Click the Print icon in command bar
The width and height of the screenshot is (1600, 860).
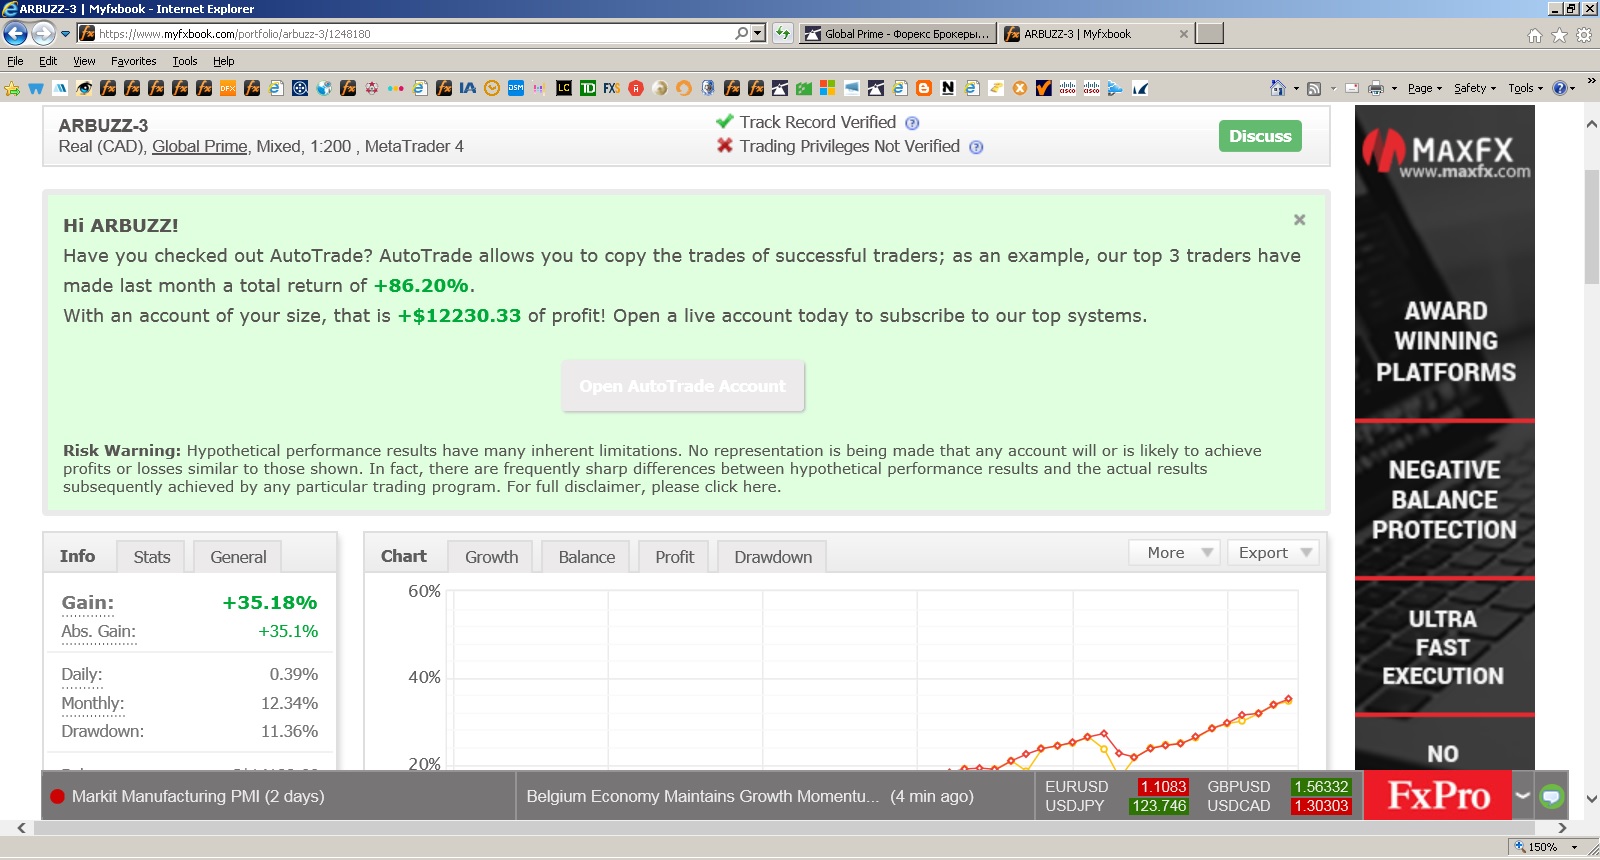coord(1376,88)
